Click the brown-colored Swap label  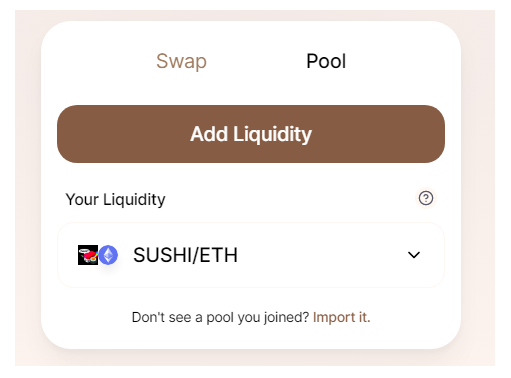tap(181, 61)
